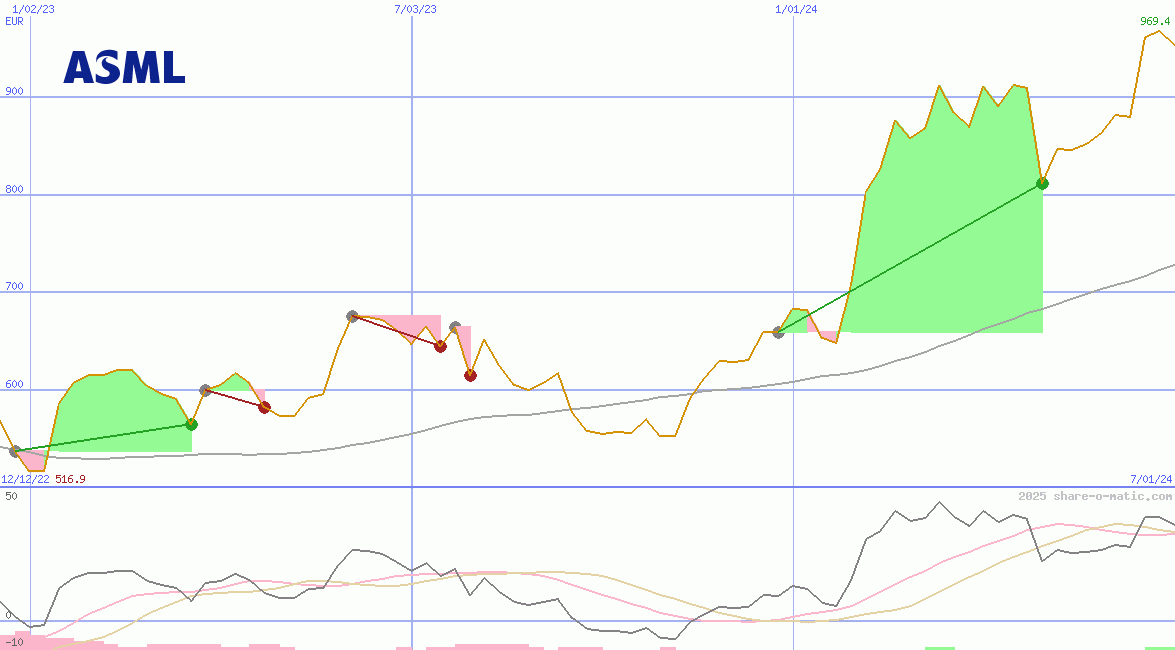Click the lowest red dot below the pink zone
1175x650 pixels.
click(471, 375)
